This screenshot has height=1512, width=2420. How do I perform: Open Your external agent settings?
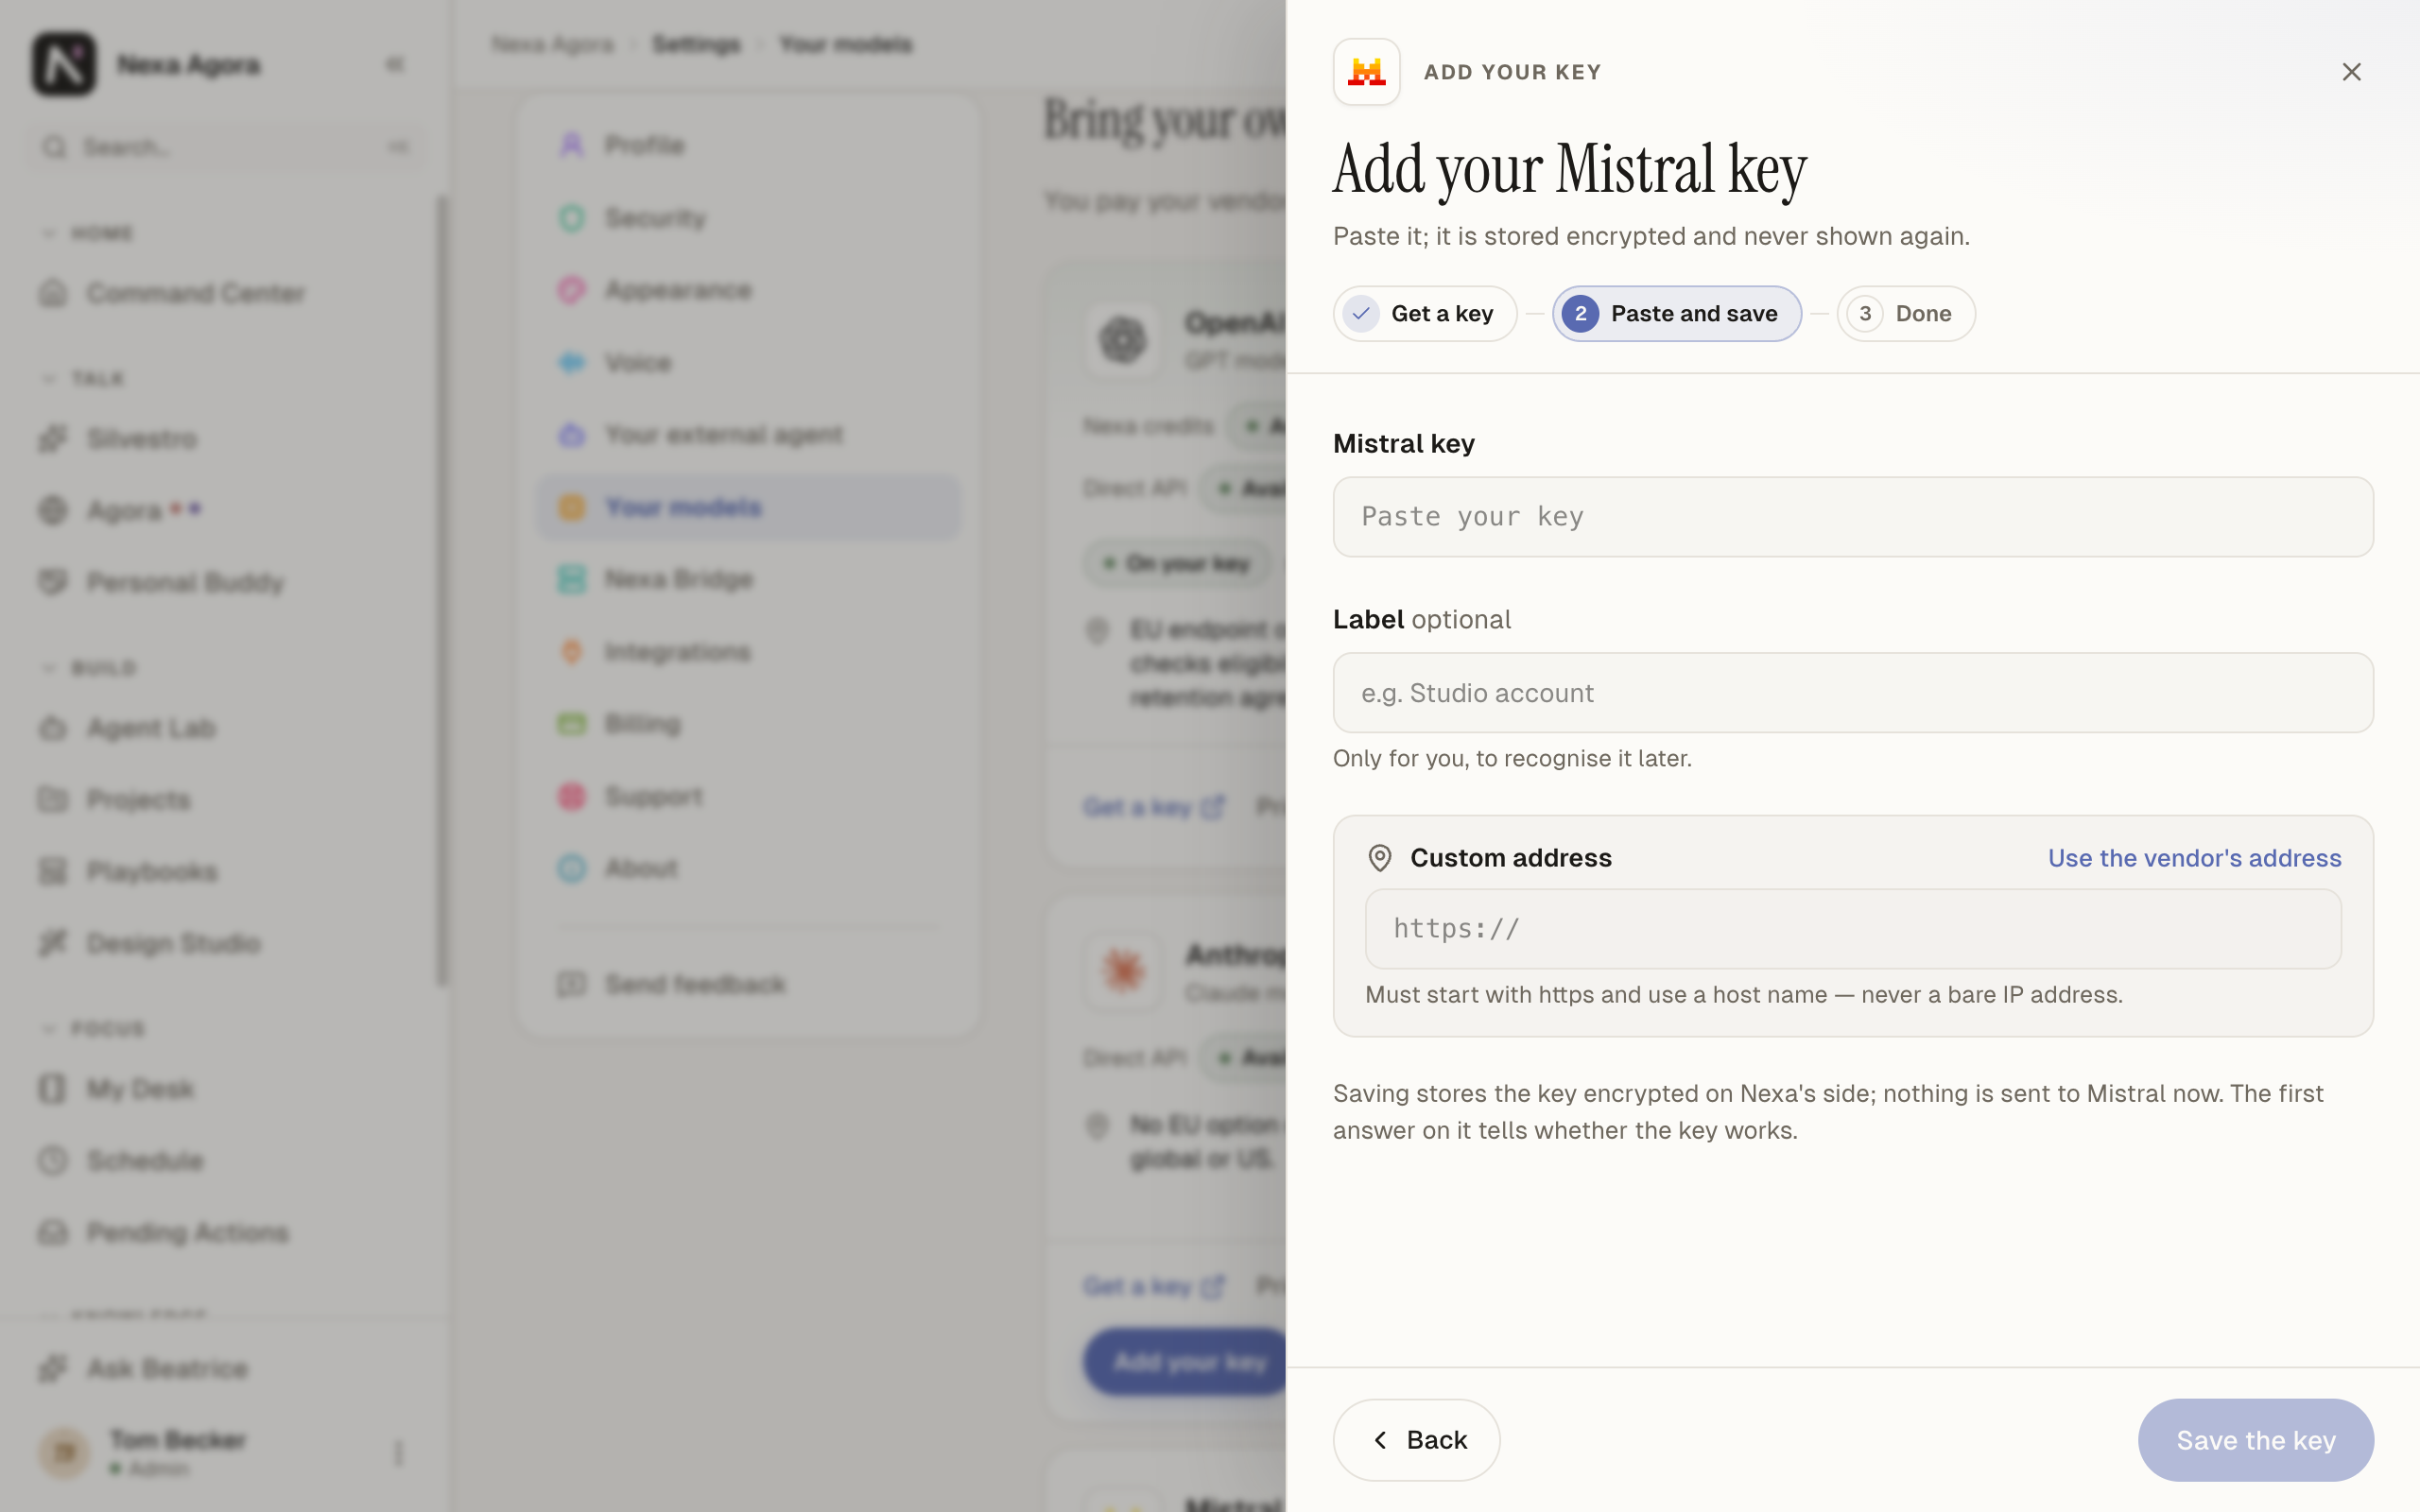[749, 435]
